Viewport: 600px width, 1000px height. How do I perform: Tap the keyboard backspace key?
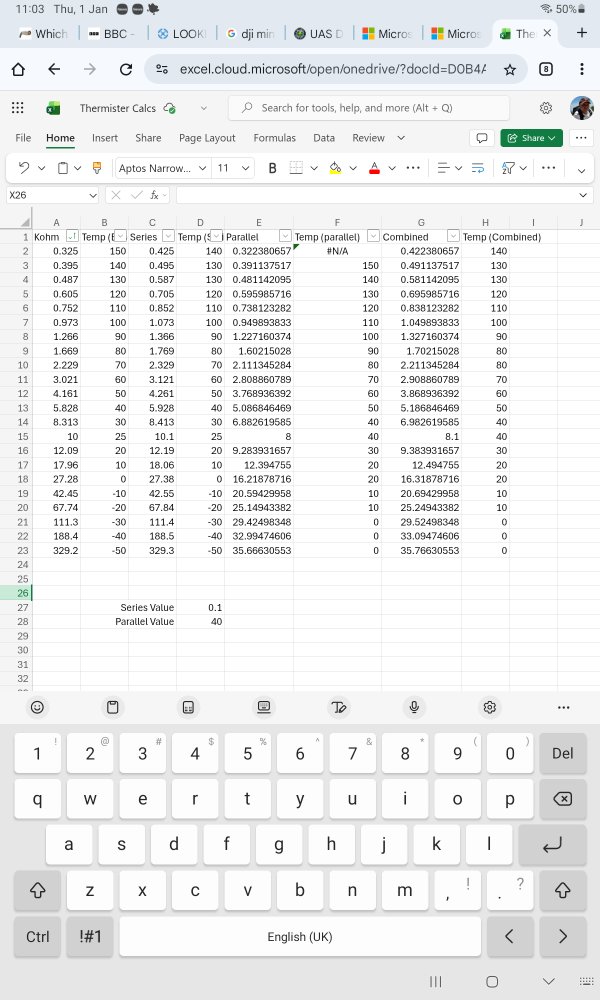[x=562, y=798]
